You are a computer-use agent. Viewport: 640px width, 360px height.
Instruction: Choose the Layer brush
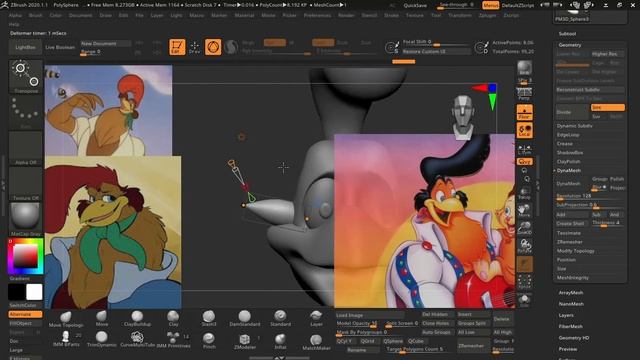[x=316, y=319]
